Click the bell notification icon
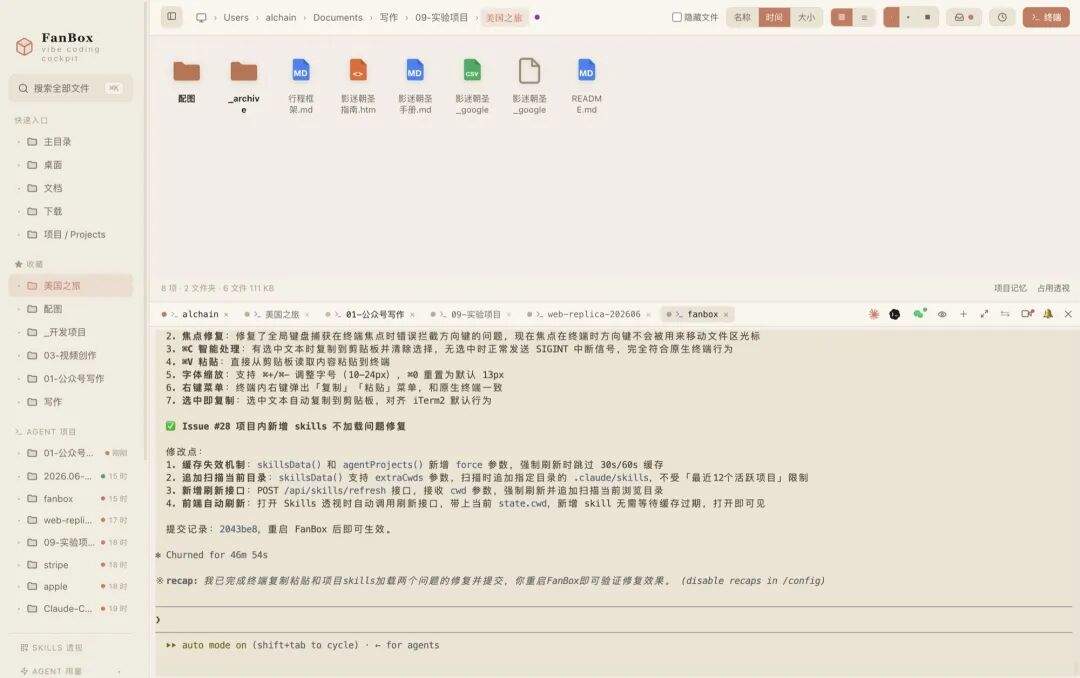The width and height of the screenshot is (1080, 678). pyautogui.click(x=1048, y=314)
